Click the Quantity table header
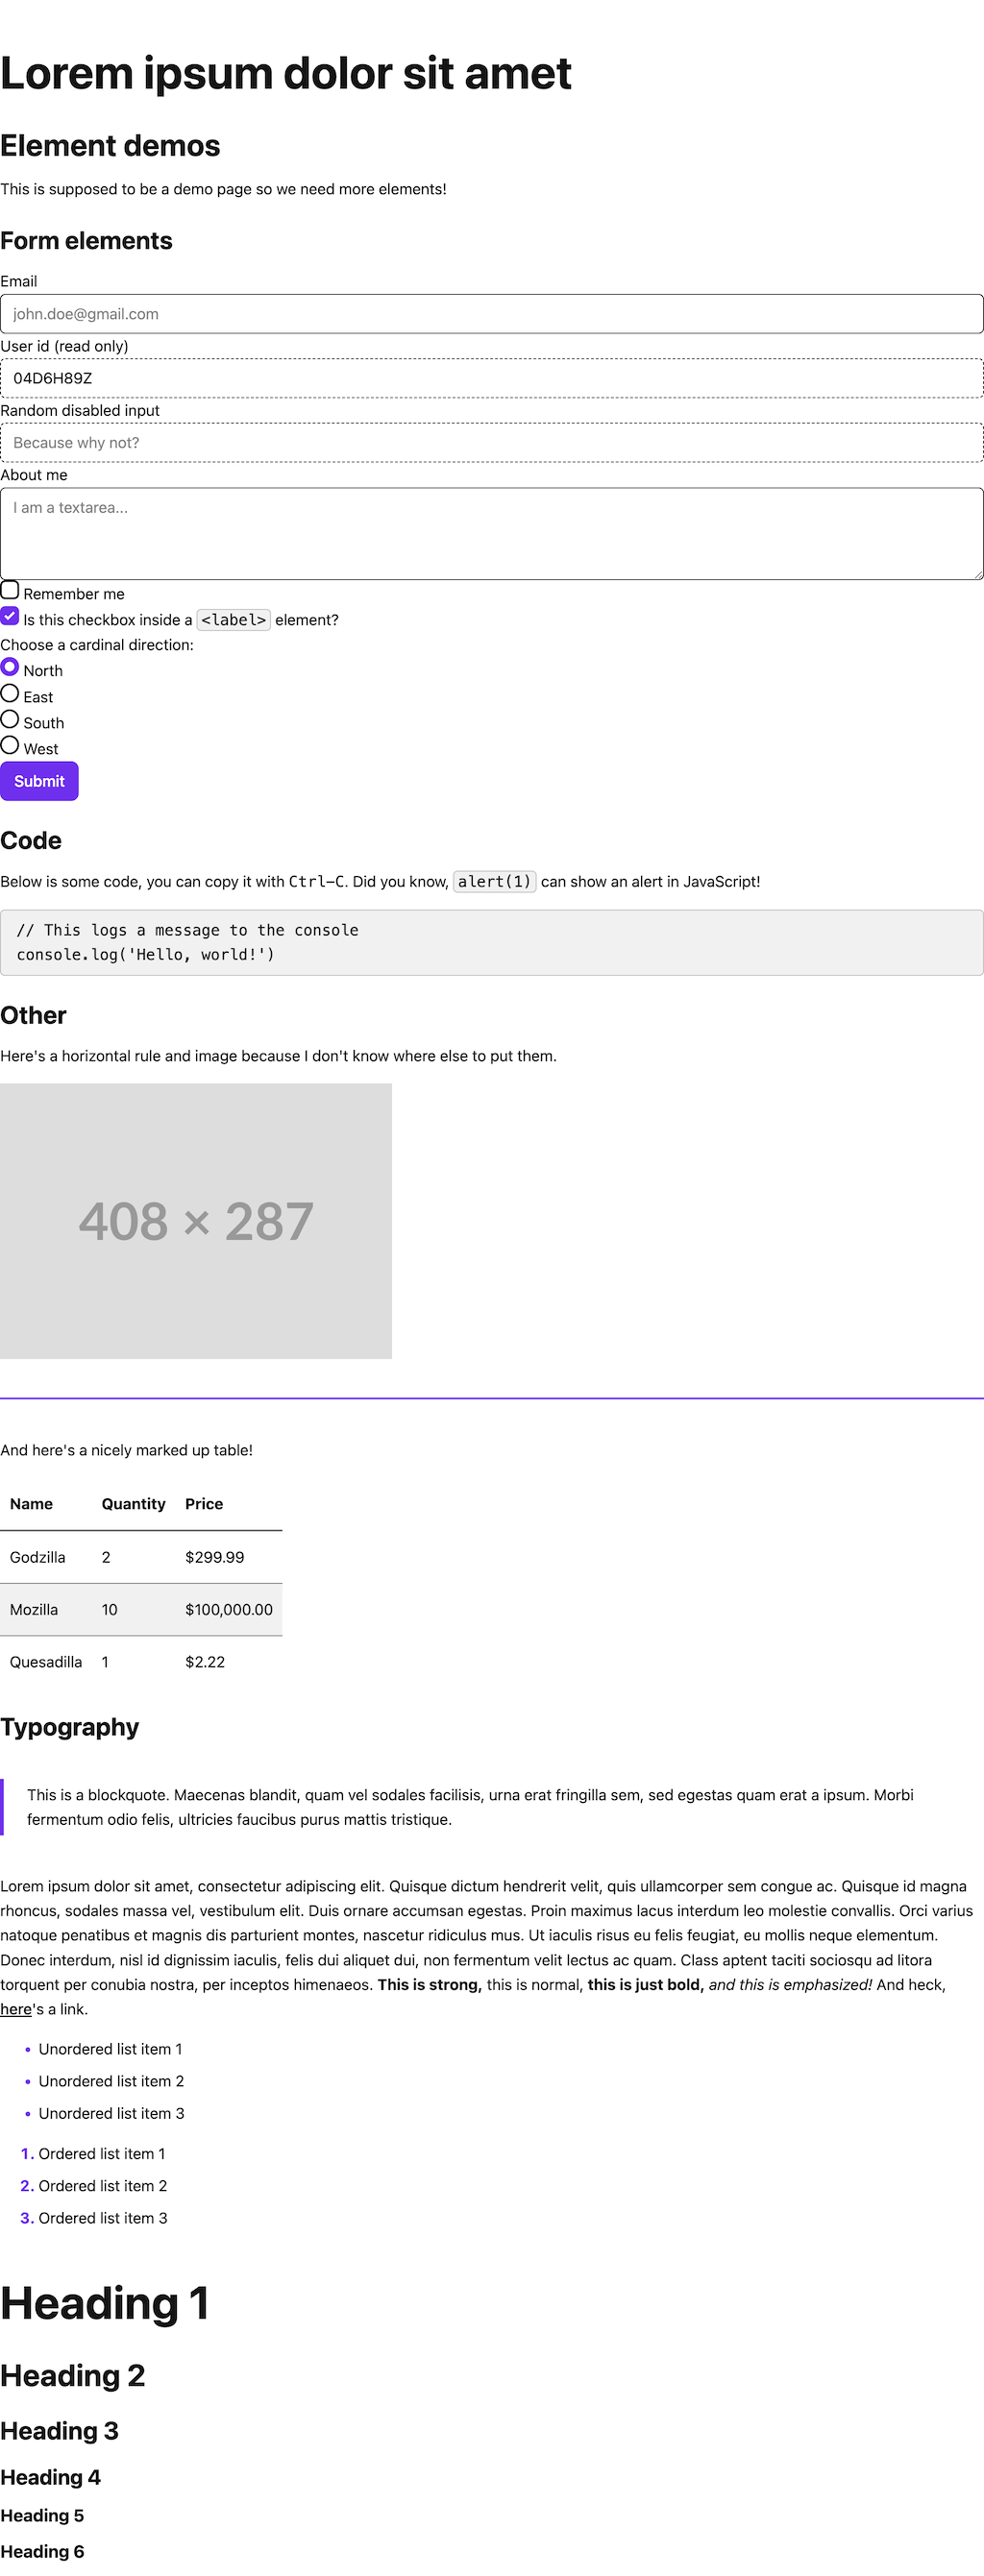This screenshot has width=984, height=2576. 133,1504
